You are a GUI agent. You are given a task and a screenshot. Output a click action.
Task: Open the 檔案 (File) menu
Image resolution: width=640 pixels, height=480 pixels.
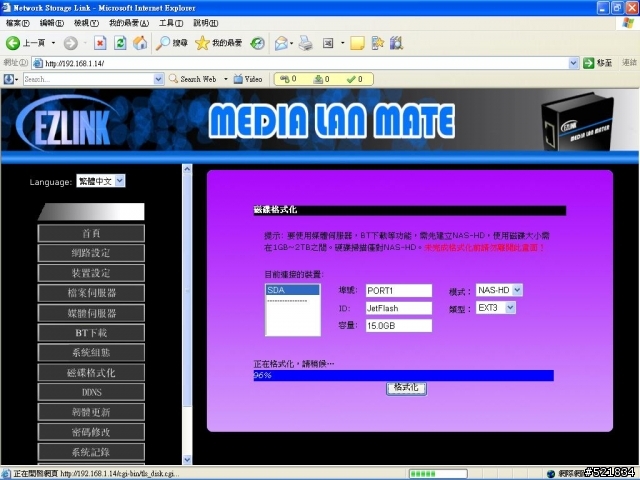click(18, 23)
